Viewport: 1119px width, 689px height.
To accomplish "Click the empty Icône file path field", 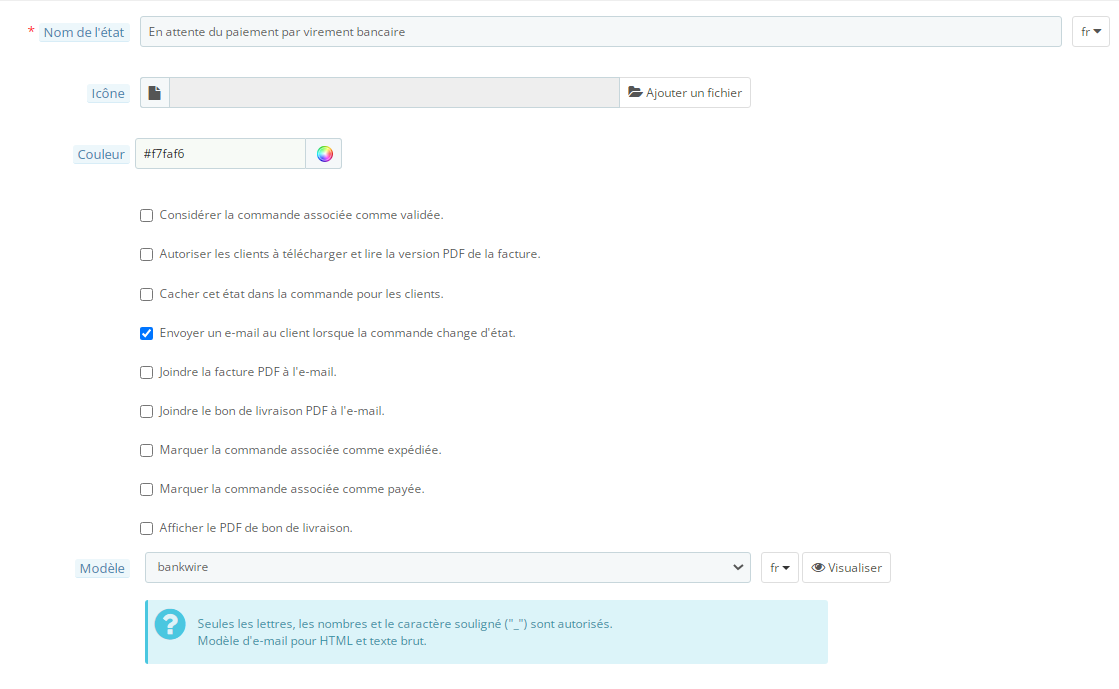I will click(394, 93).
